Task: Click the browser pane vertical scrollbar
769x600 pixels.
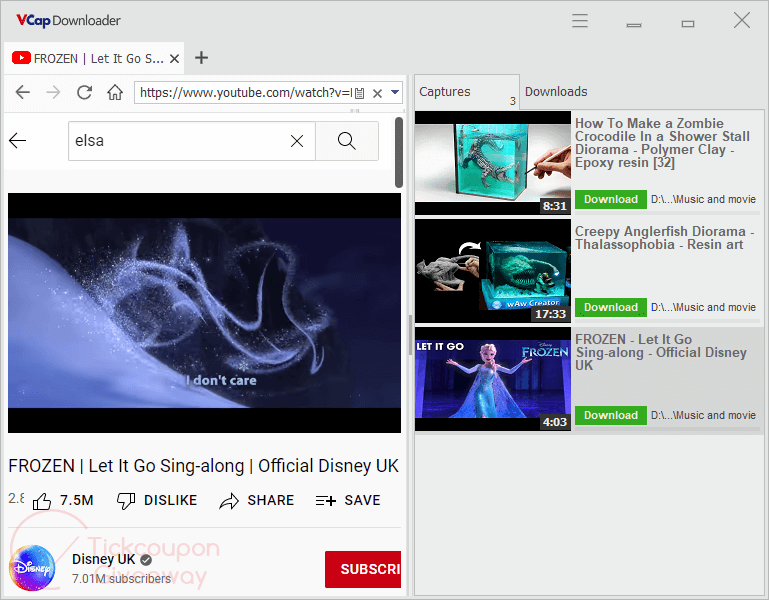Action: (399, 152)
